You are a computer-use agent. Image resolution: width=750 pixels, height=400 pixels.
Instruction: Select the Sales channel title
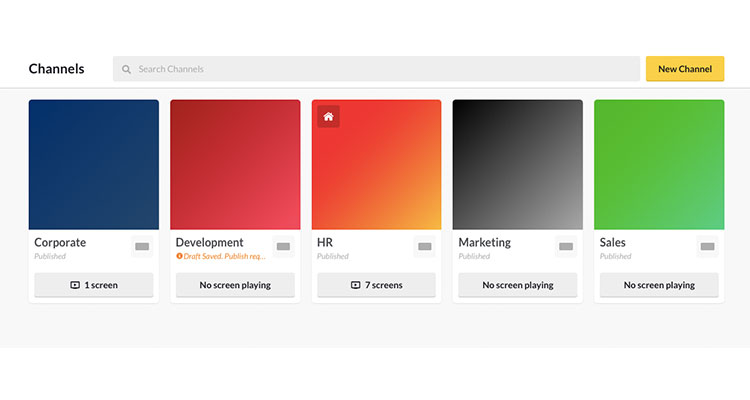tap(613, 243)
